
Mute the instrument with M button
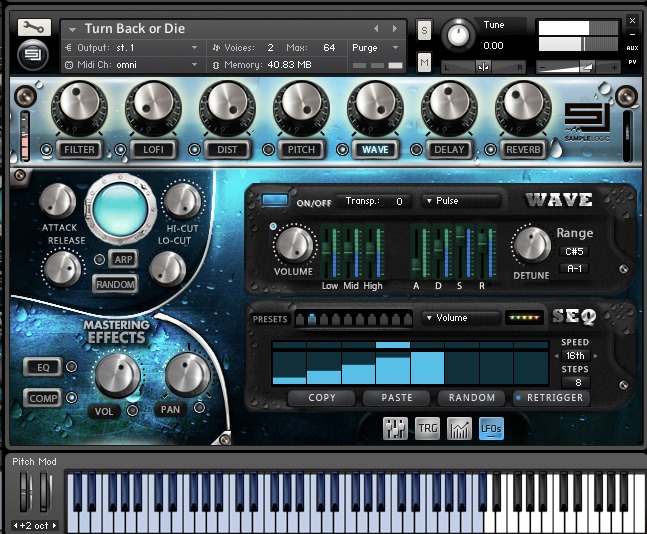(x=424, y=63)
